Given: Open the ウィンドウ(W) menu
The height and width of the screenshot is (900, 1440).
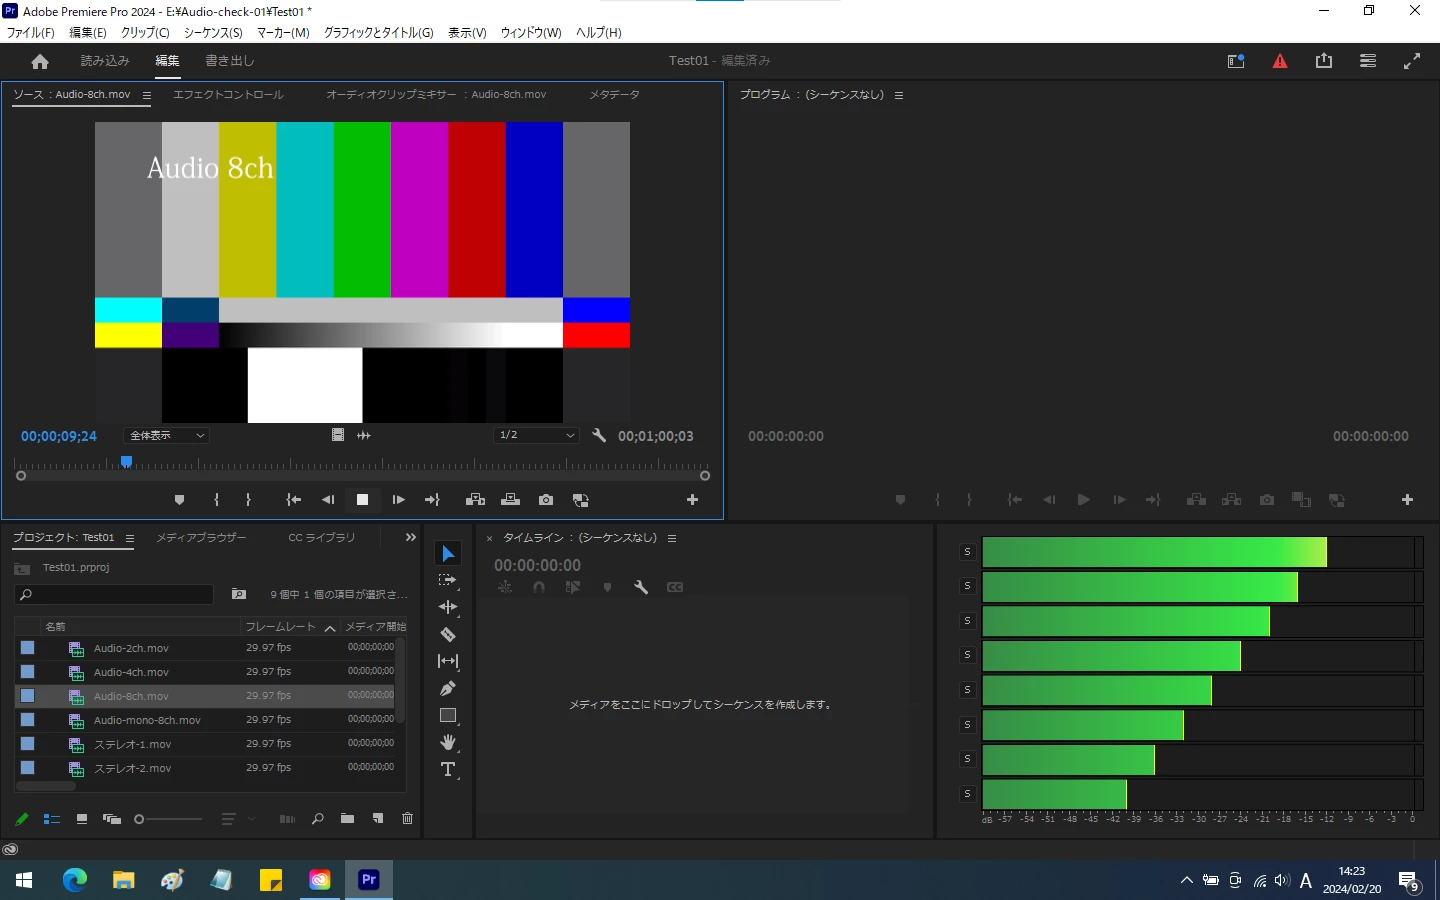Looking at the screenshot, I should pyautogui.click(x=531, y=33).
